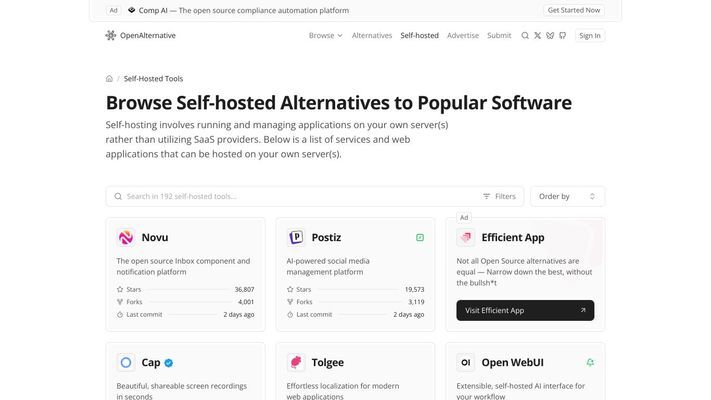Screen dimensions: 711x400
Task: Open the search magnifier in navbar
Action: [525, 35]
